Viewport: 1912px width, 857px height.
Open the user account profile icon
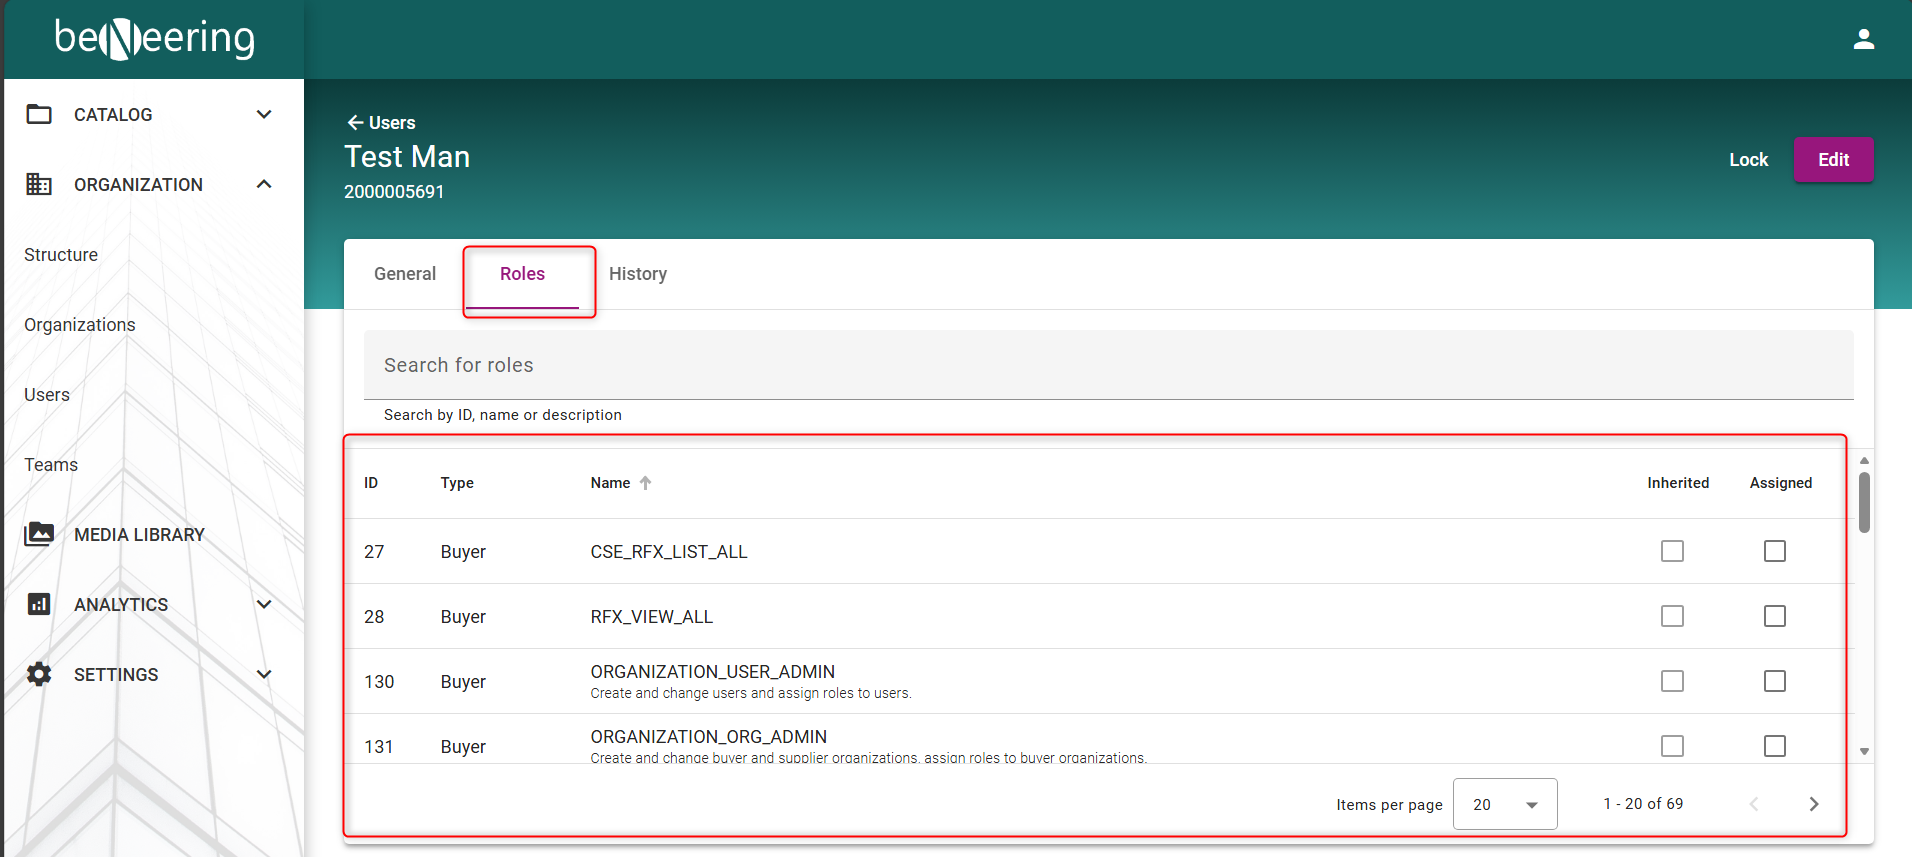point(1863,39)
